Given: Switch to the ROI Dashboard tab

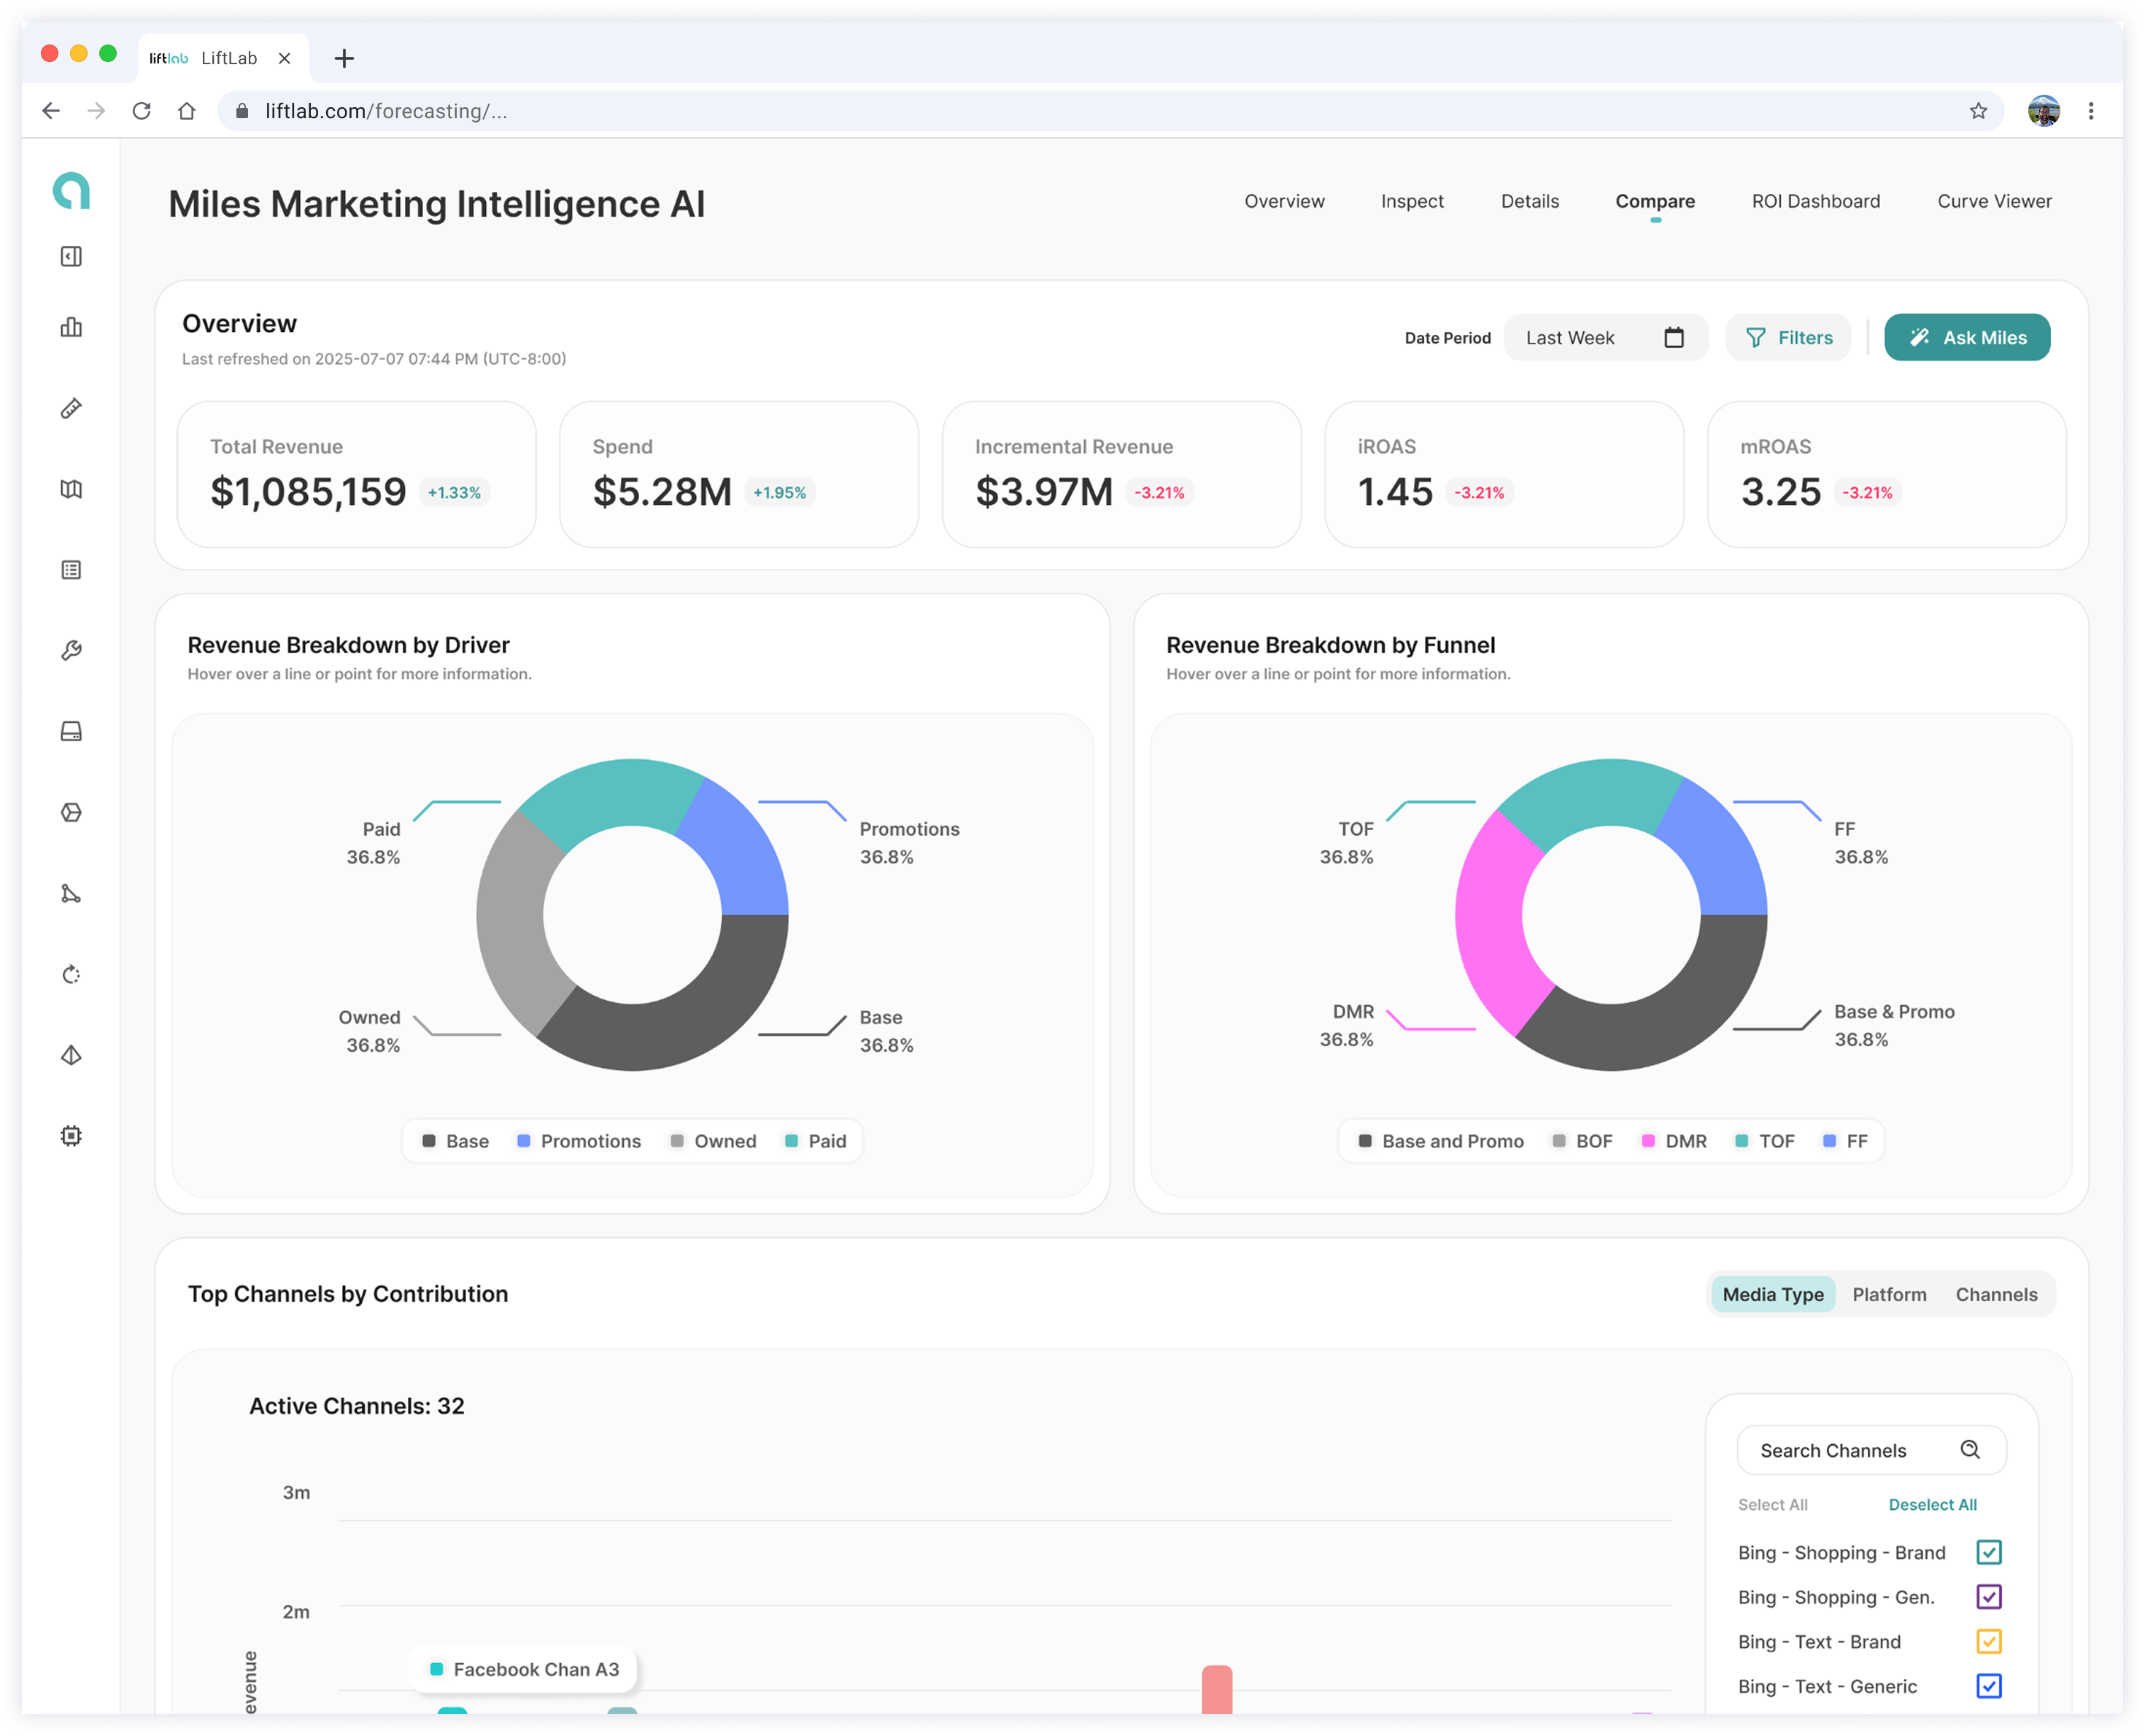Looking at the screenshot, I should tap(1816, 201).
